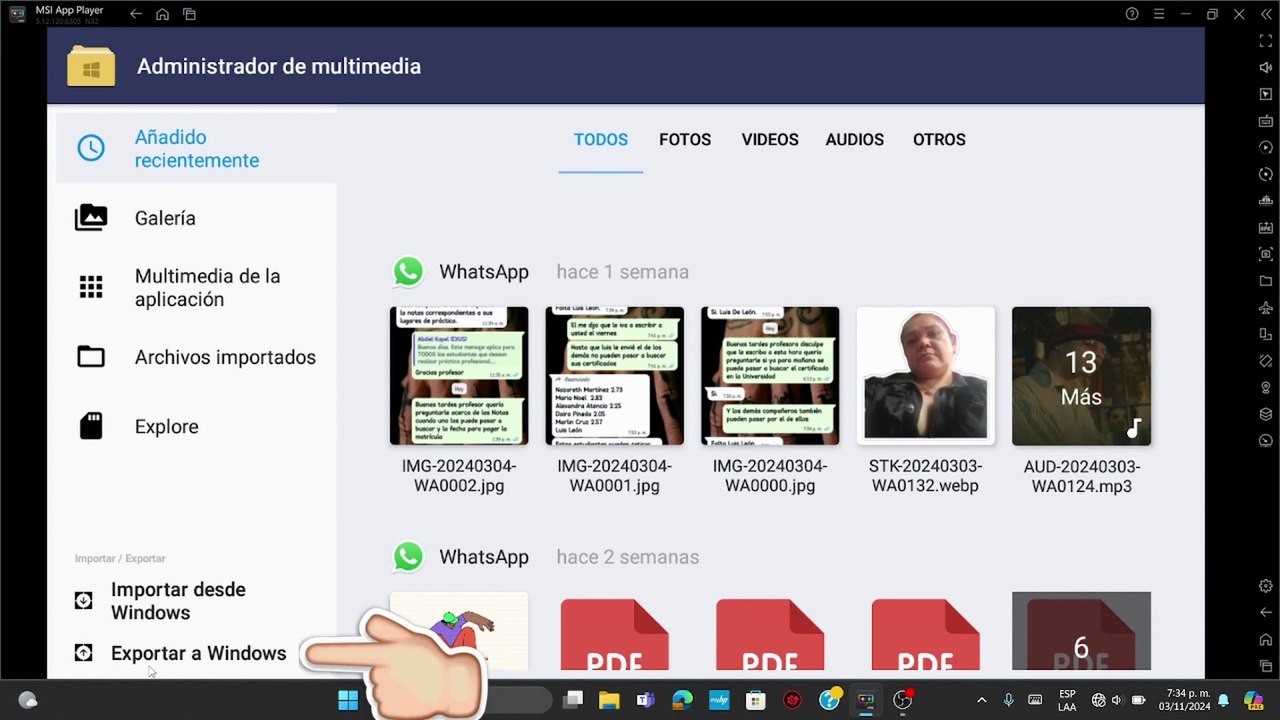Click the recent apps icon in the title bar
Viewport: 1280px width, 720px height.
click(x=189, y=14)
